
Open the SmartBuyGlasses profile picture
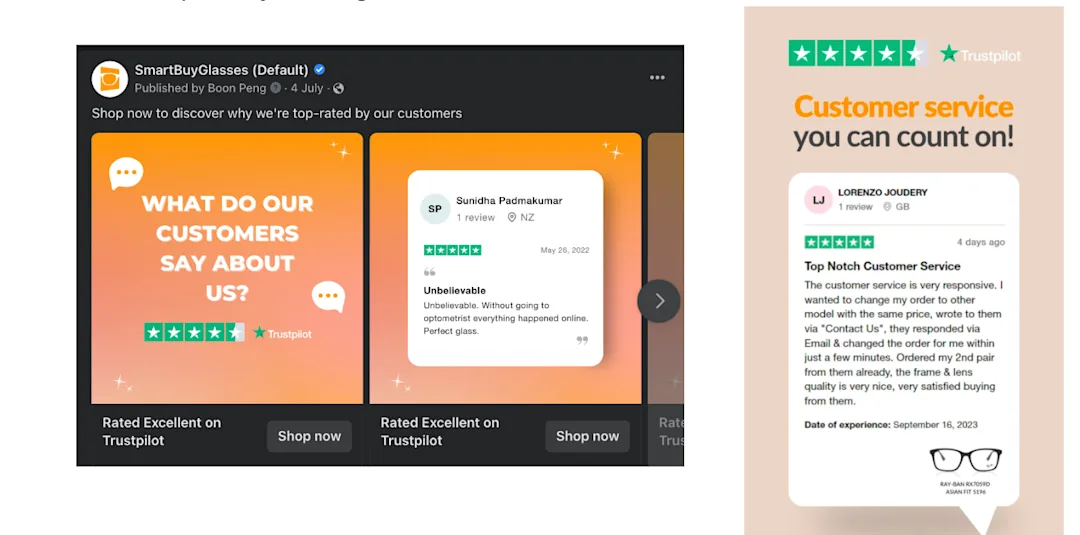(x=110, y=79)
